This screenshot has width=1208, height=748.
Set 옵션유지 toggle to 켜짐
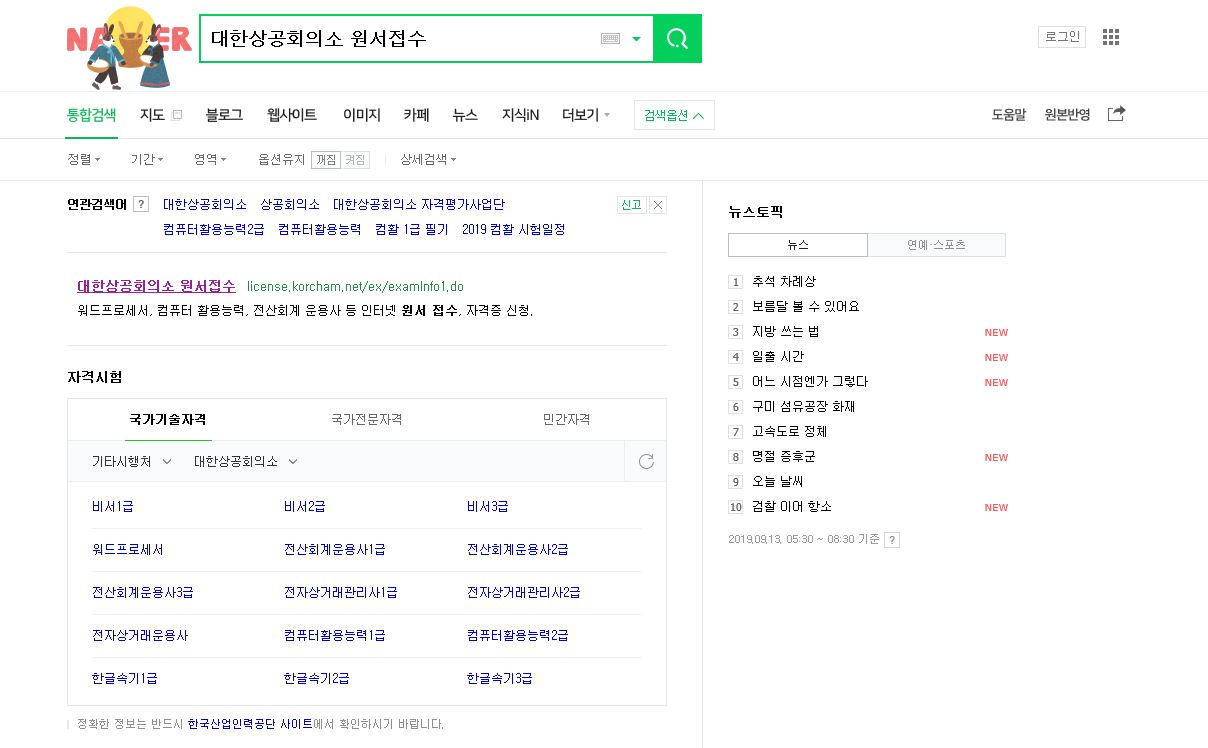[x=355, y=160]
